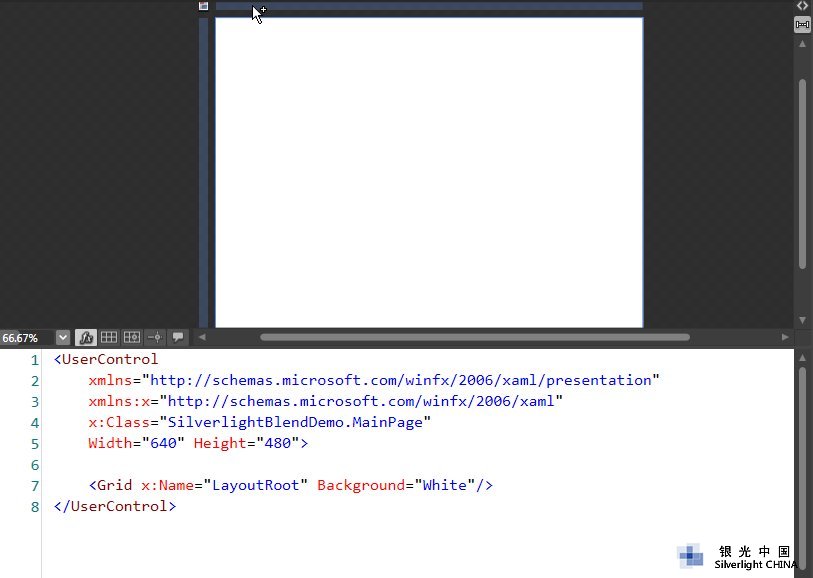
Task: Click the <Grid tag on line 7
Action: click(110, 485)
